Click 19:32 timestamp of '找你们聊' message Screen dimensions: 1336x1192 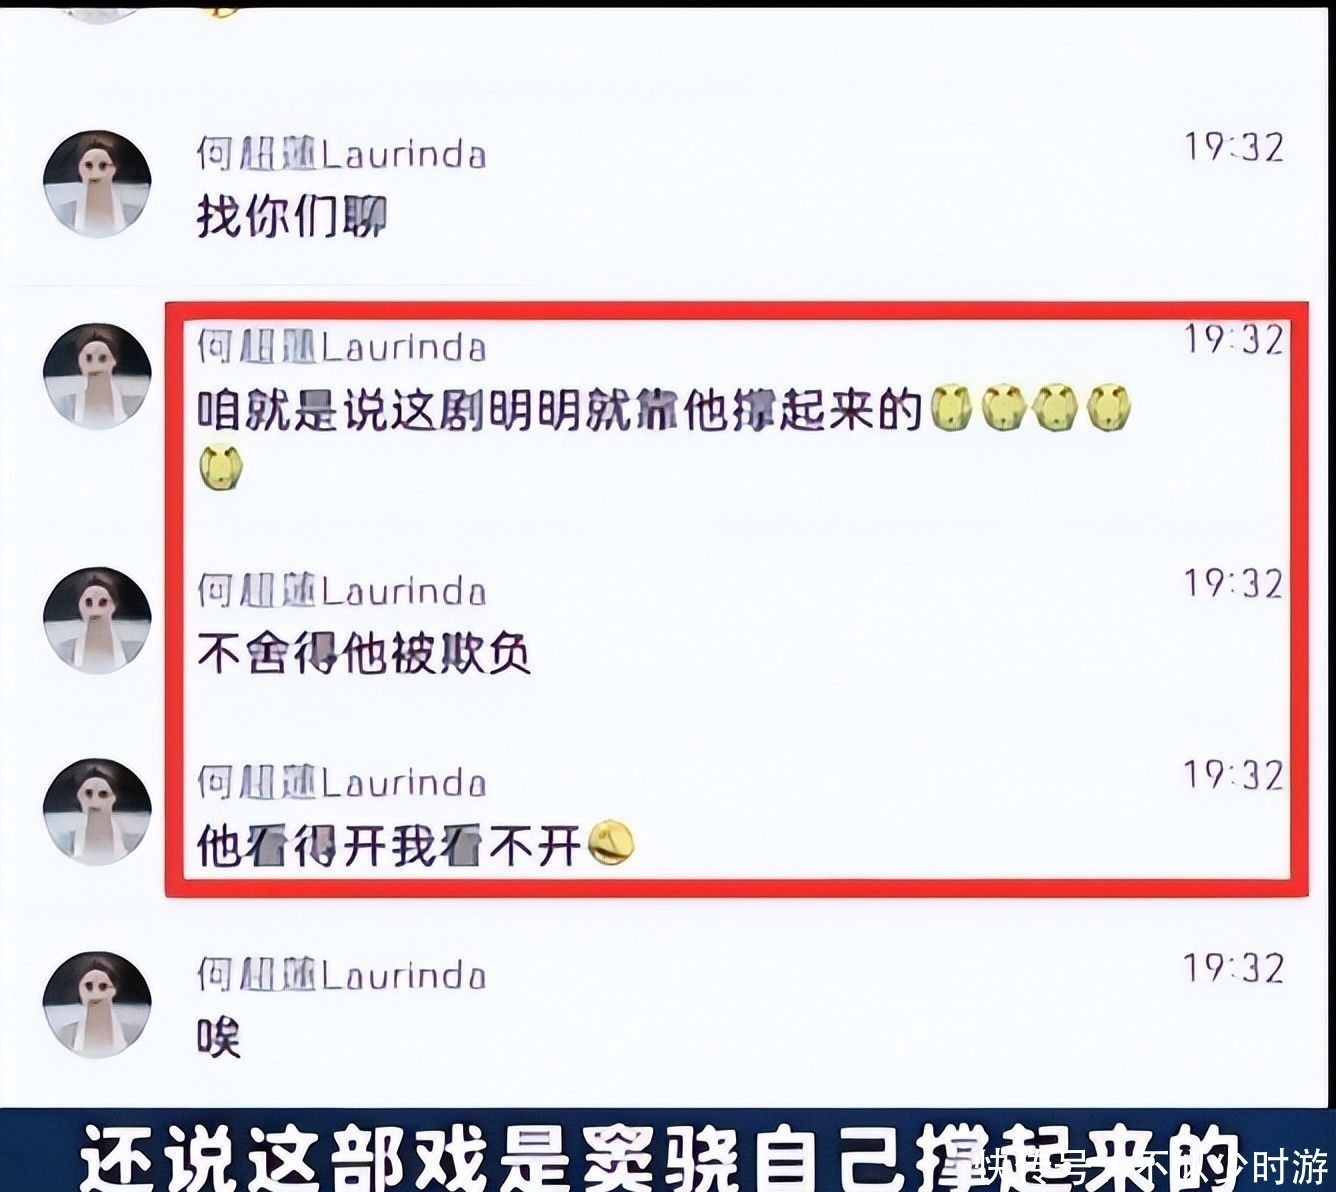(1234, 148)
